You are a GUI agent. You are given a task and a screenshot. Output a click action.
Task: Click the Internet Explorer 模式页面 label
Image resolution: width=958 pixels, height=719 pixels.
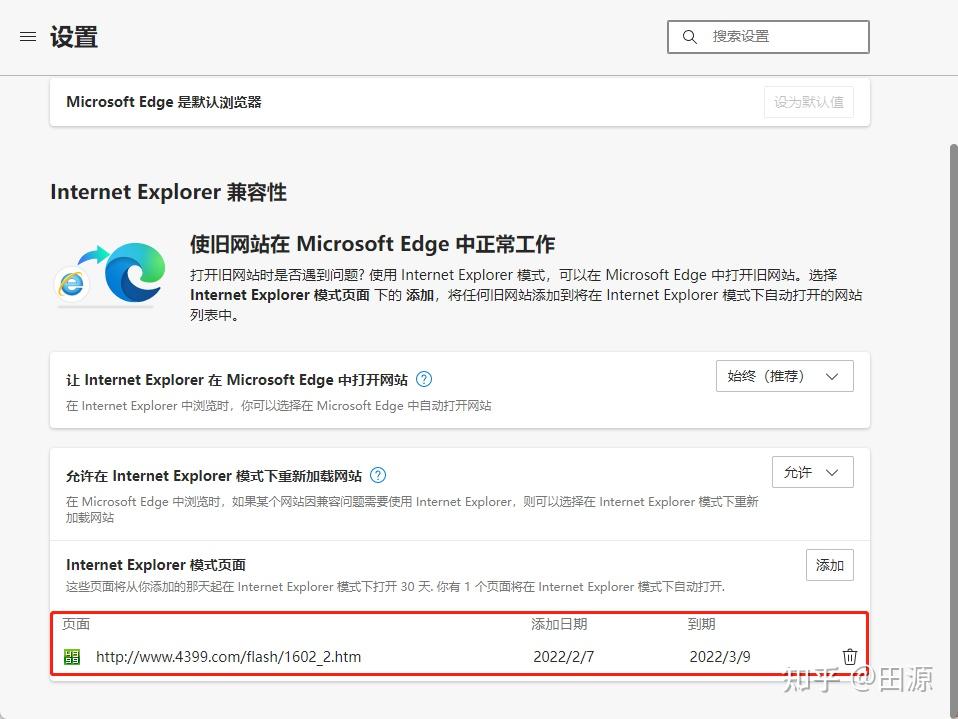click(156, 564)
